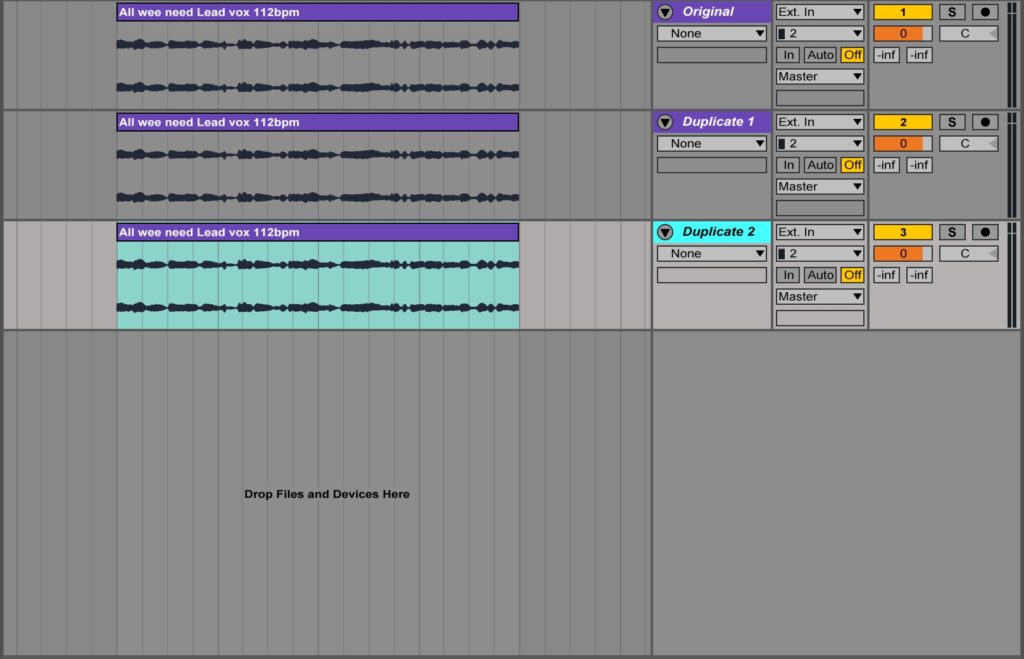Image resolution: width=1024 pixels, height=659 pixels.
Task: Click the highlighted waveform on Duplicate 2 track
Action: coord(317,285)
